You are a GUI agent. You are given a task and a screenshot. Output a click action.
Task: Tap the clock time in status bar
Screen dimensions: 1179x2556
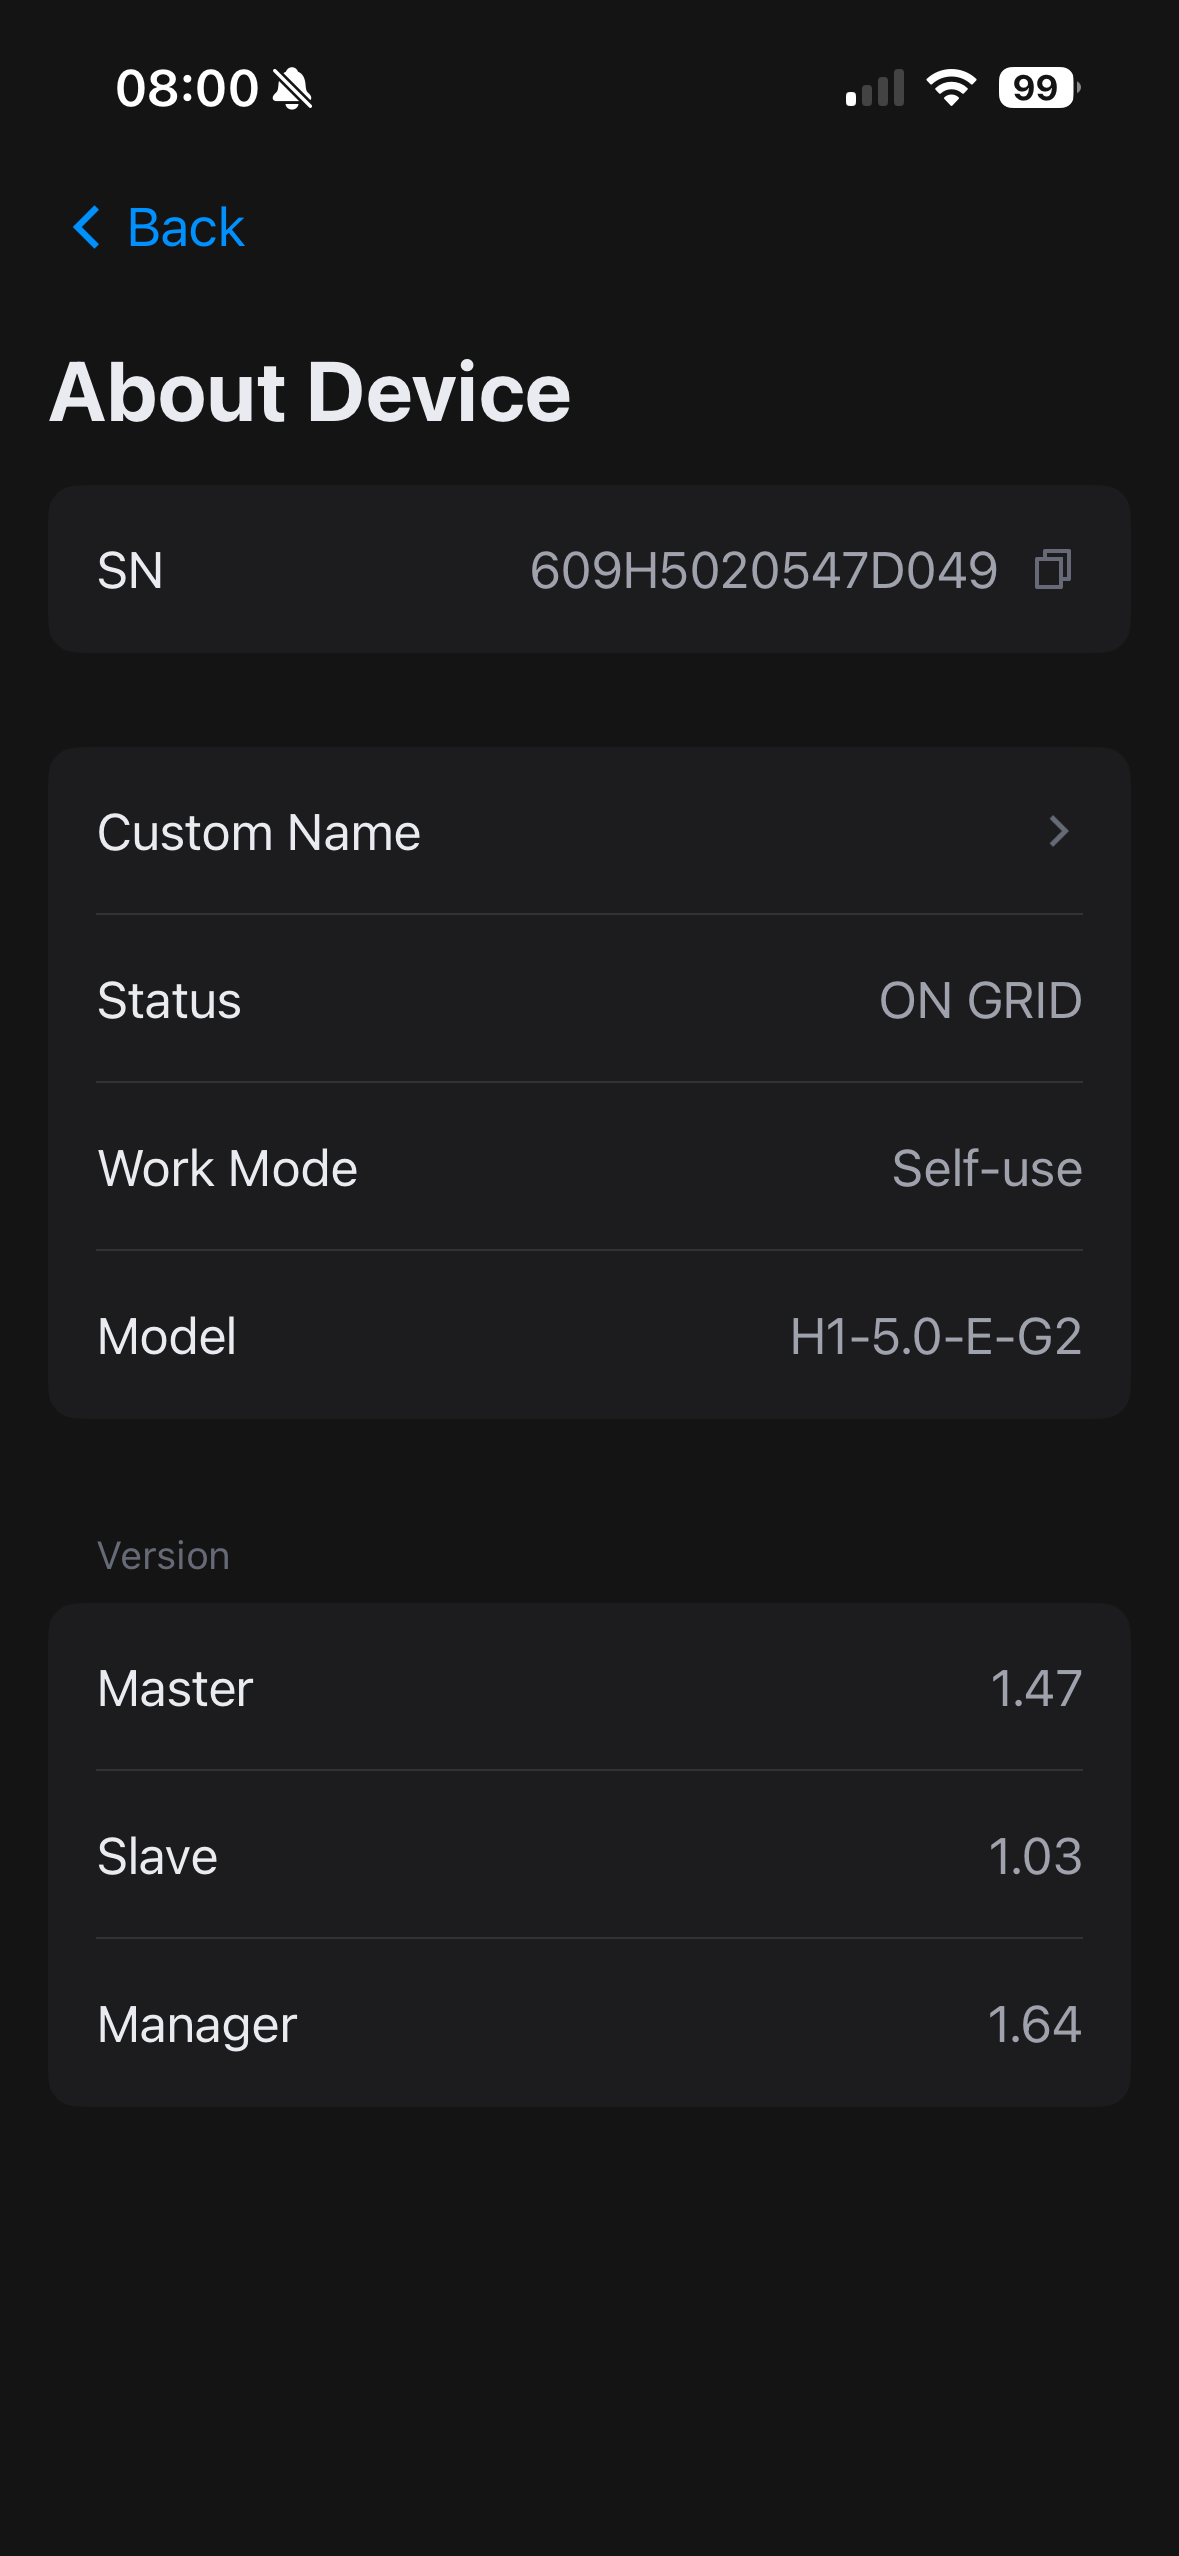[x=187, y=88]
